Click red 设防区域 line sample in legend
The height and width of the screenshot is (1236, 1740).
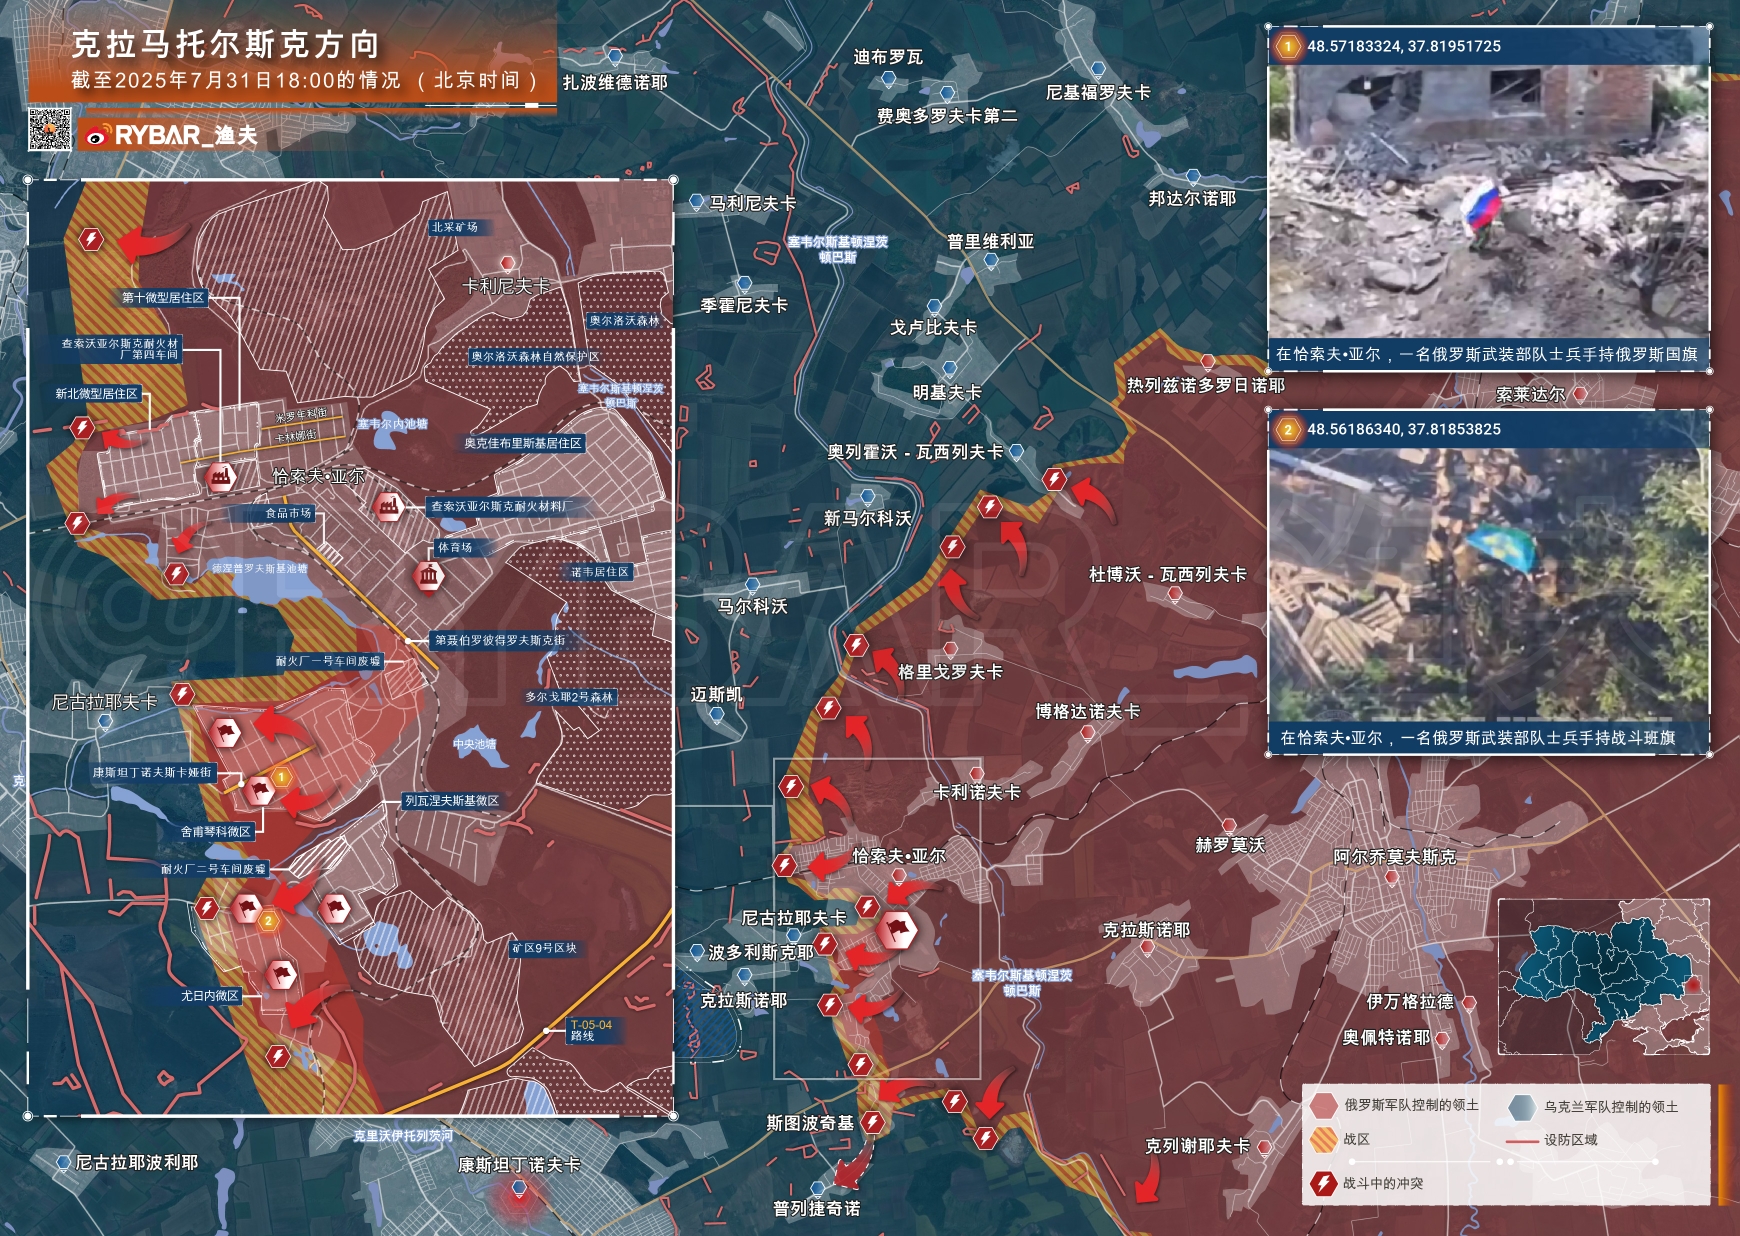pyautogui.click(x=1521, y=1141)
